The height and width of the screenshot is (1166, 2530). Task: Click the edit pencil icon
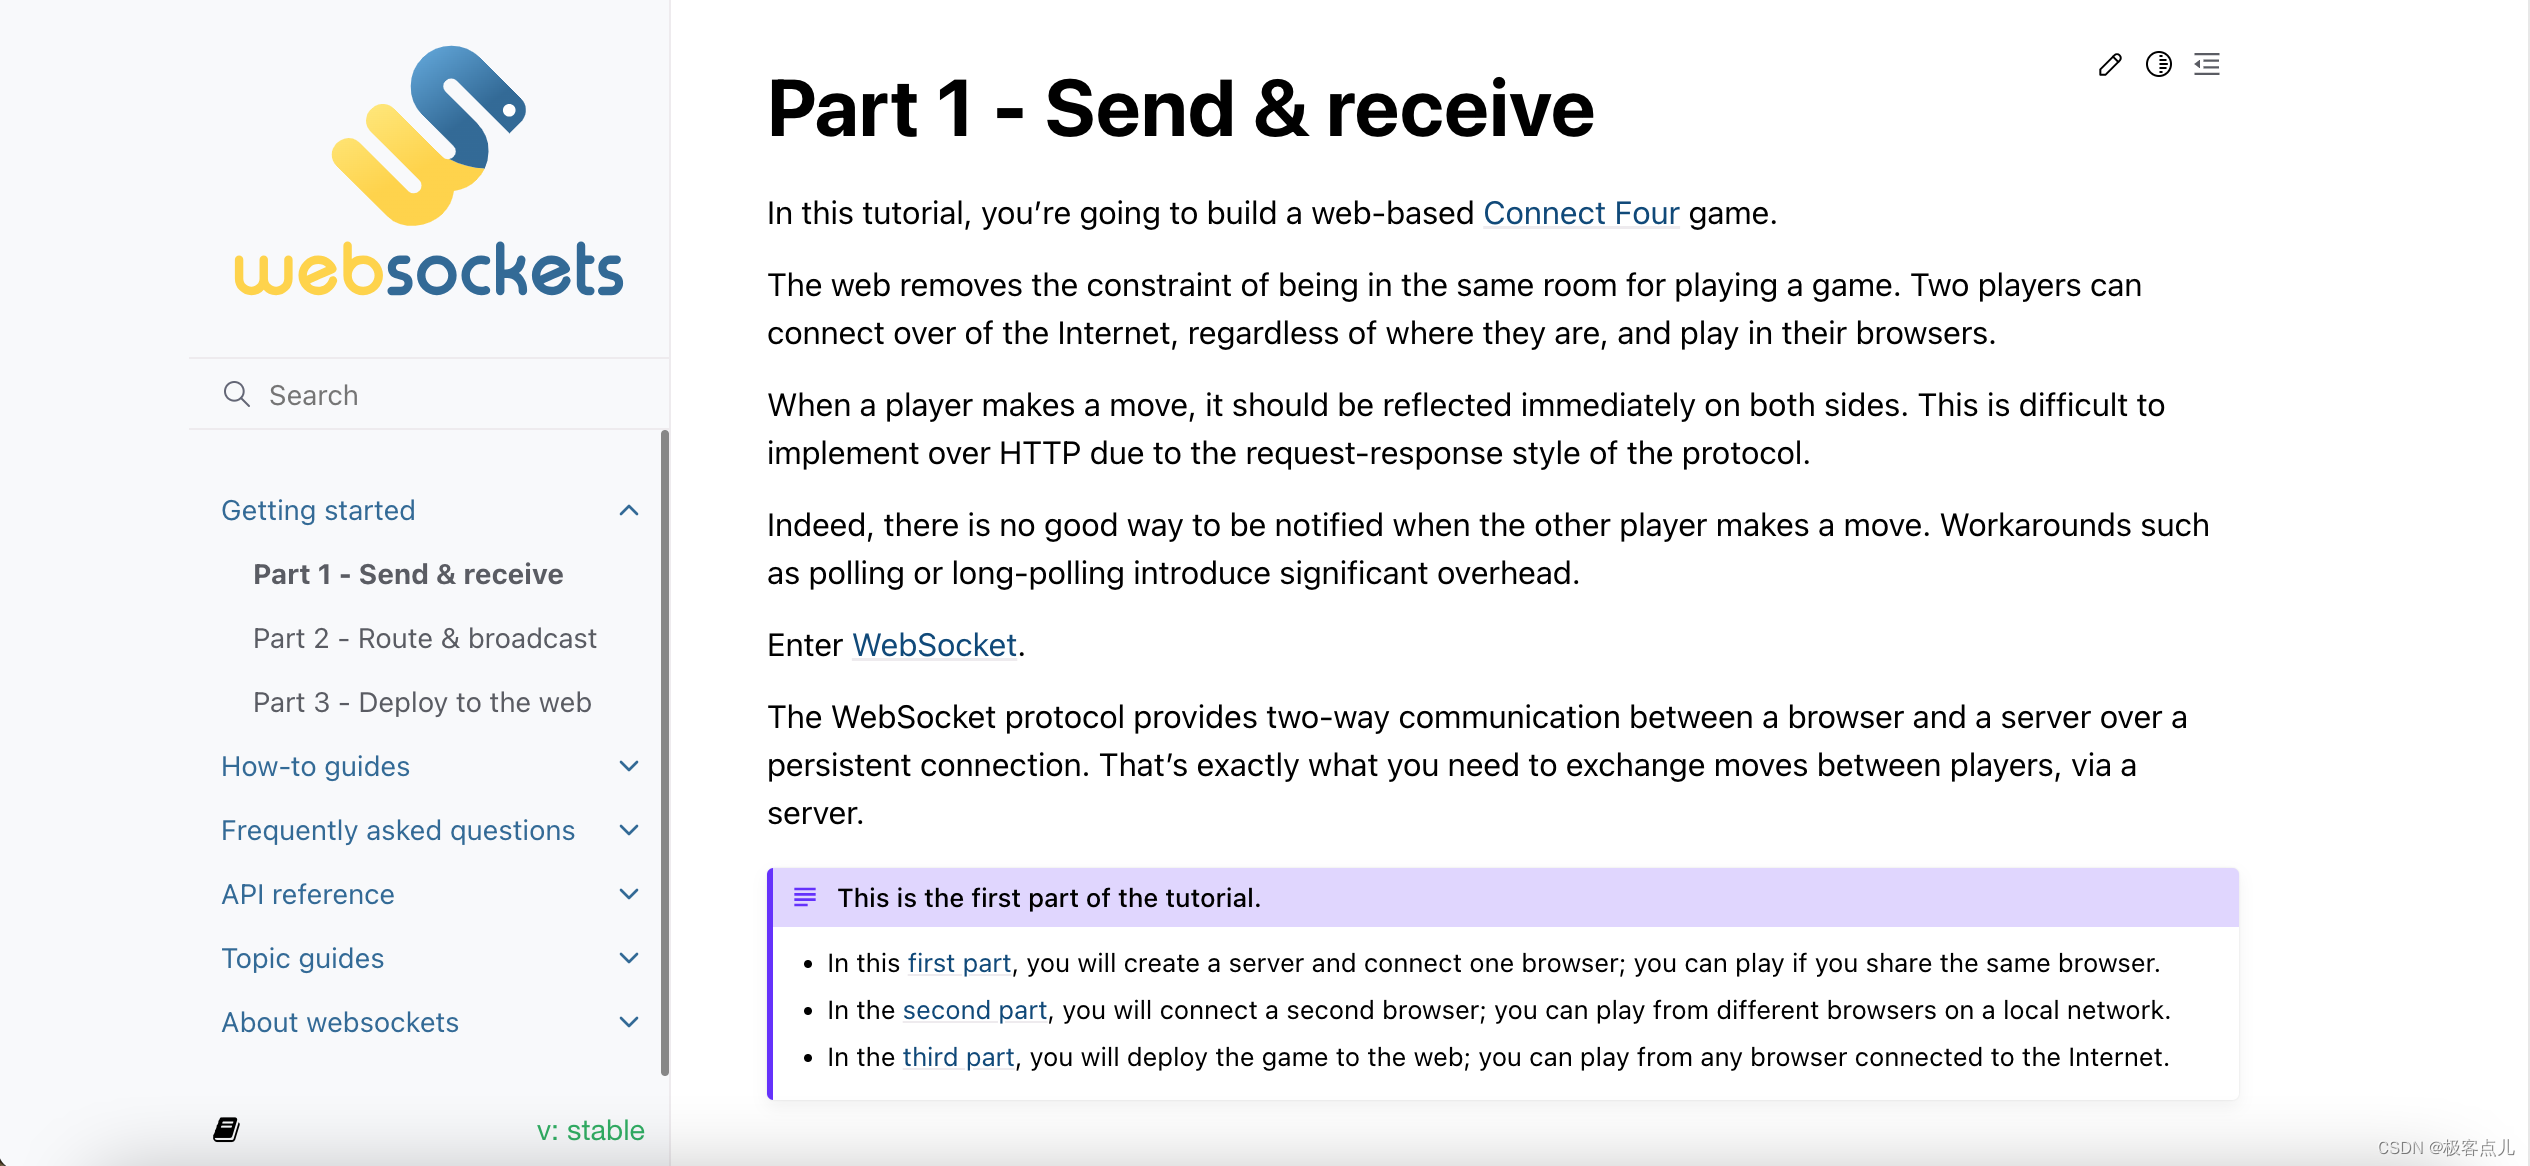(x=2109, y=63)
